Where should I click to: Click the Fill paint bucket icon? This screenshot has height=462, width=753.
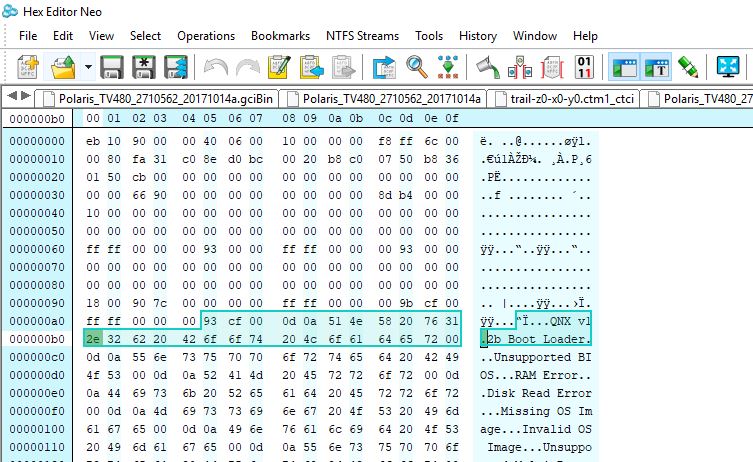click(x=487, y=68)
